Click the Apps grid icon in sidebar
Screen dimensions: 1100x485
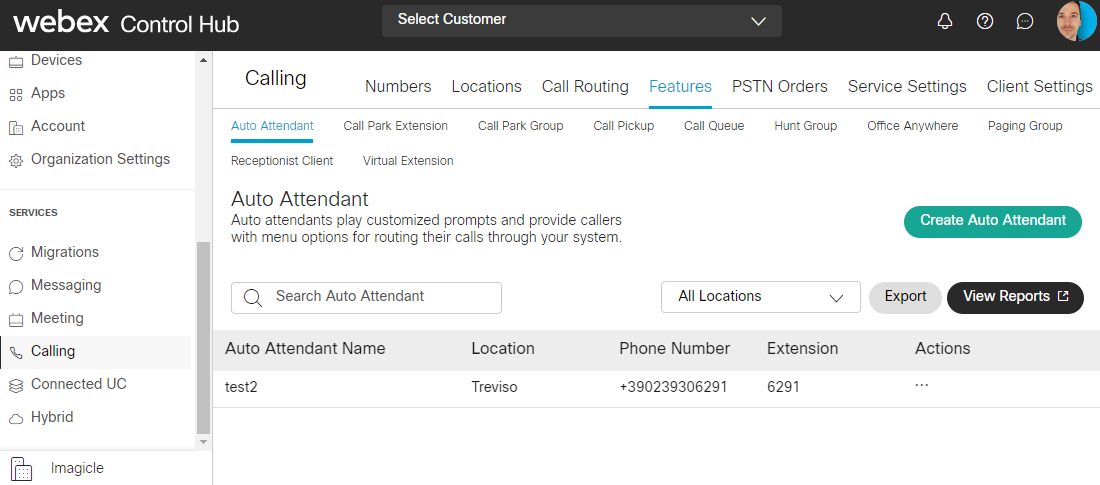tap(15, 94)
